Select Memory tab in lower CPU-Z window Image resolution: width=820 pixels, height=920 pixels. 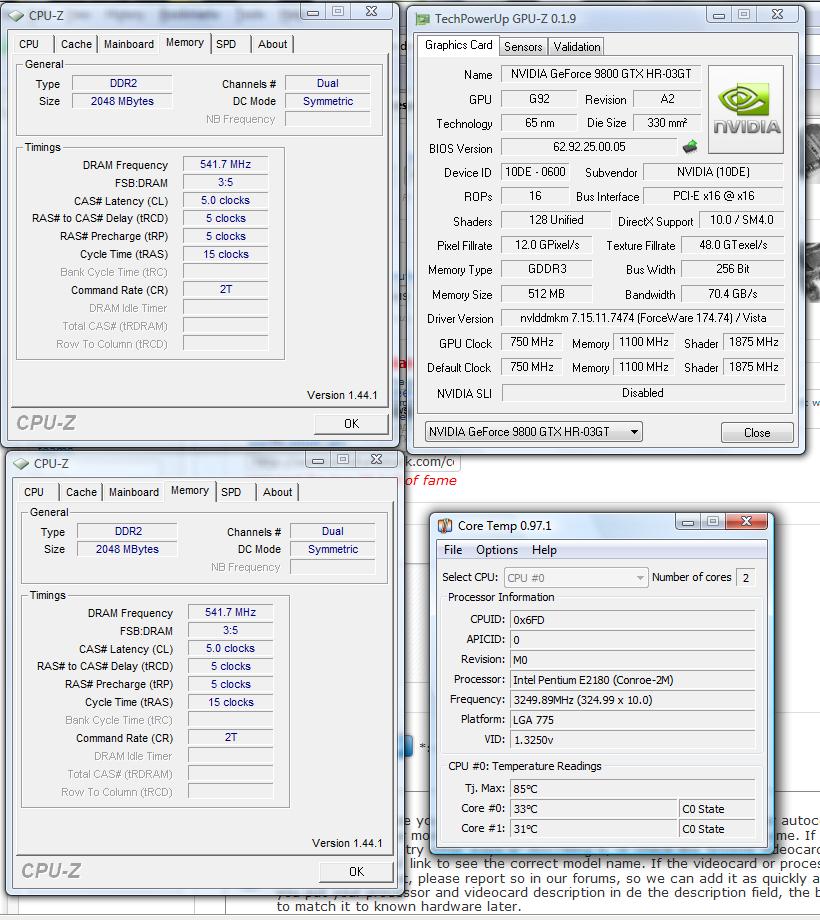click(189, 491)
